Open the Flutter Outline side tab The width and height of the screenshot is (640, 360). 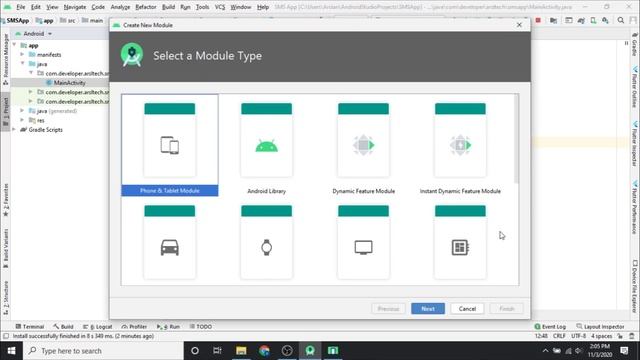click(x=635, y=87)
